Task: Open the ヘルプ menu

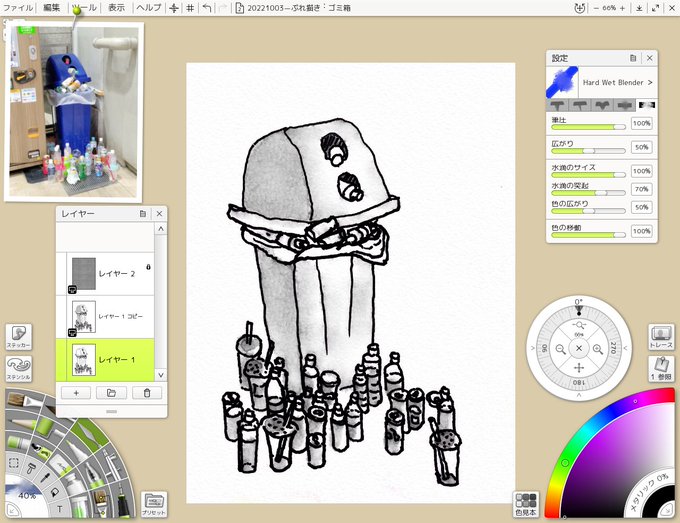Action: (149, 8)
